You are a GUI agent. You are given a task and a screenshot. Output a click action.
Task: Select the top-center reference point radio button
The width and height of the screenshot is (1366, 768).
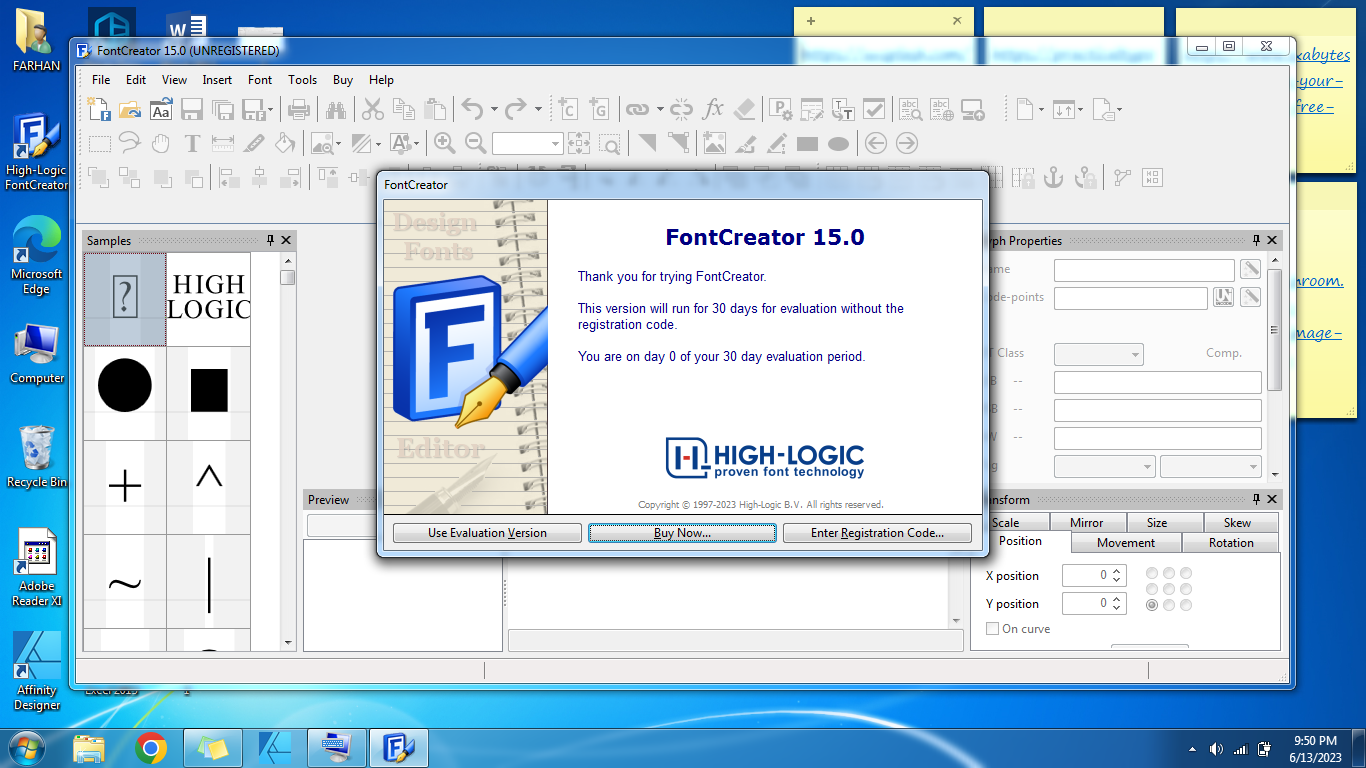1169,573
